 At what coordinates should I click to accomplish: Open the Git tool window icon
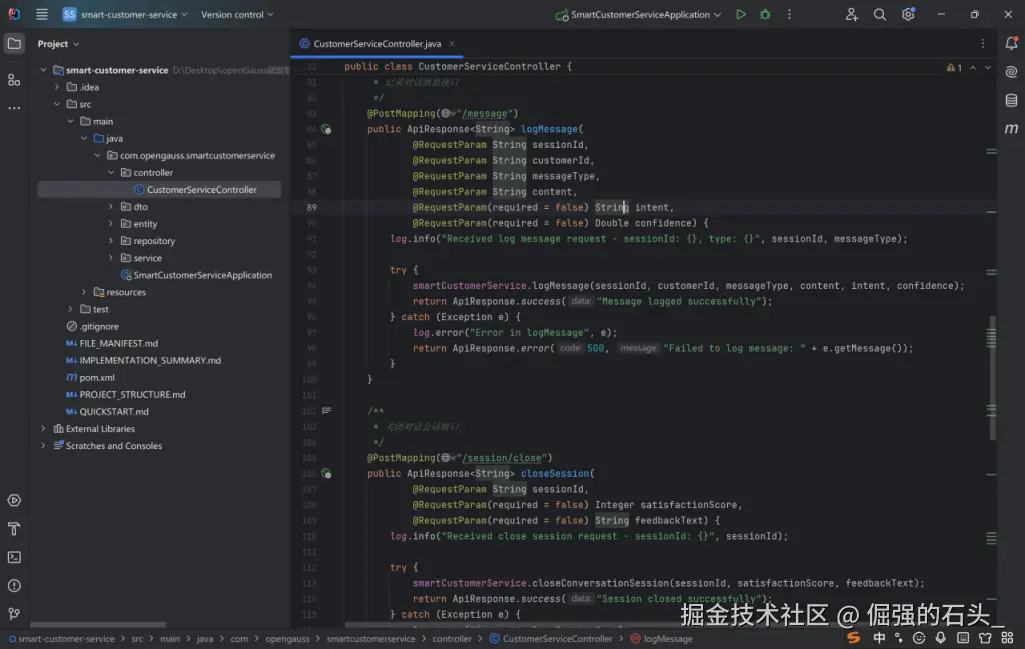(x=14, y=613)
